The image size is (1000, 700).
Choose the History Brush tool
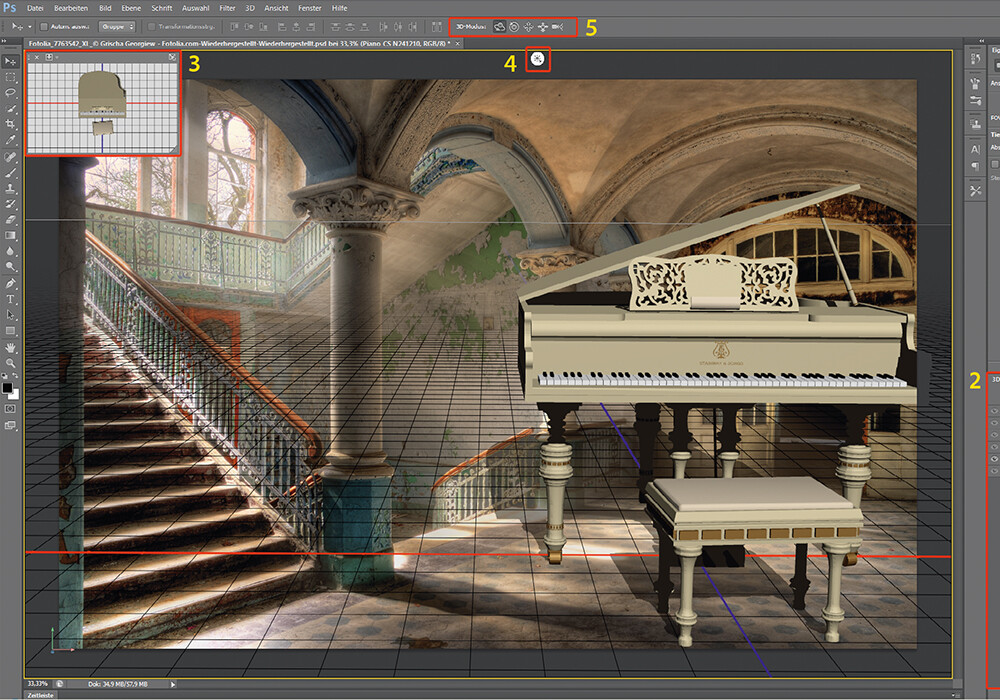pos(10,204)
